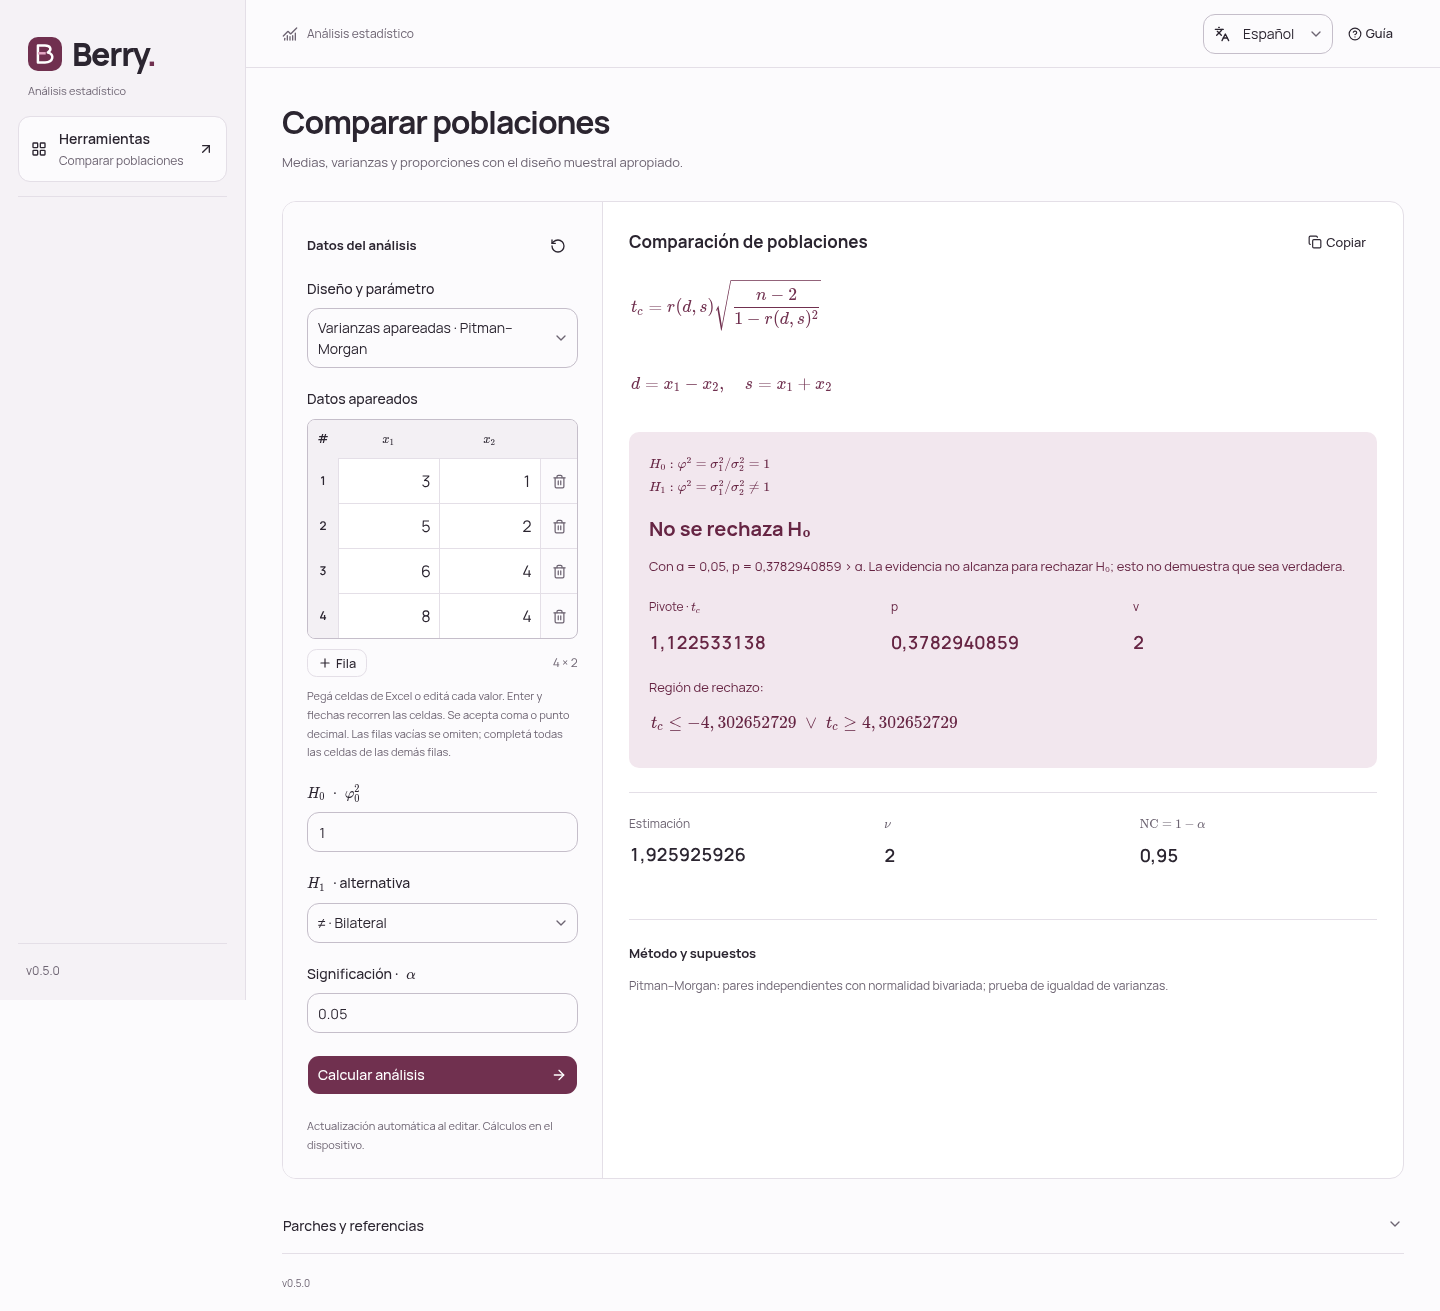Click the H0 hypothesis value input field

pos(442,832)
